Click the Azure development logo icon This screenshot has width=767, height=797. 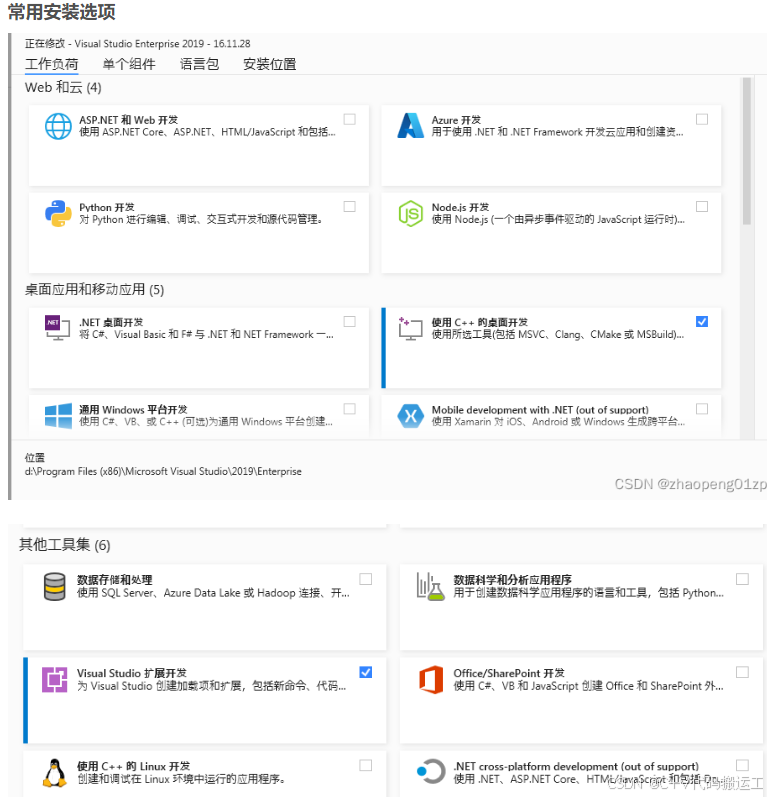(x=411, y=126)
